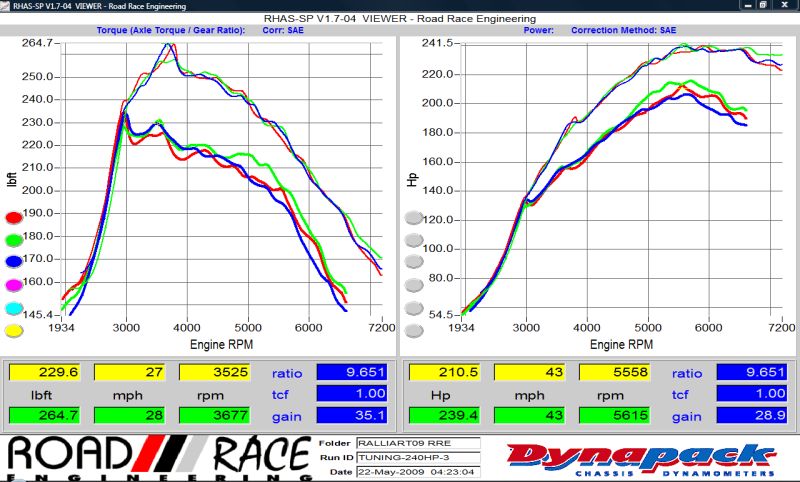Click the green 264.7 peak torque field
Viewport: 800px width, 482px height.
coord(43,415)
